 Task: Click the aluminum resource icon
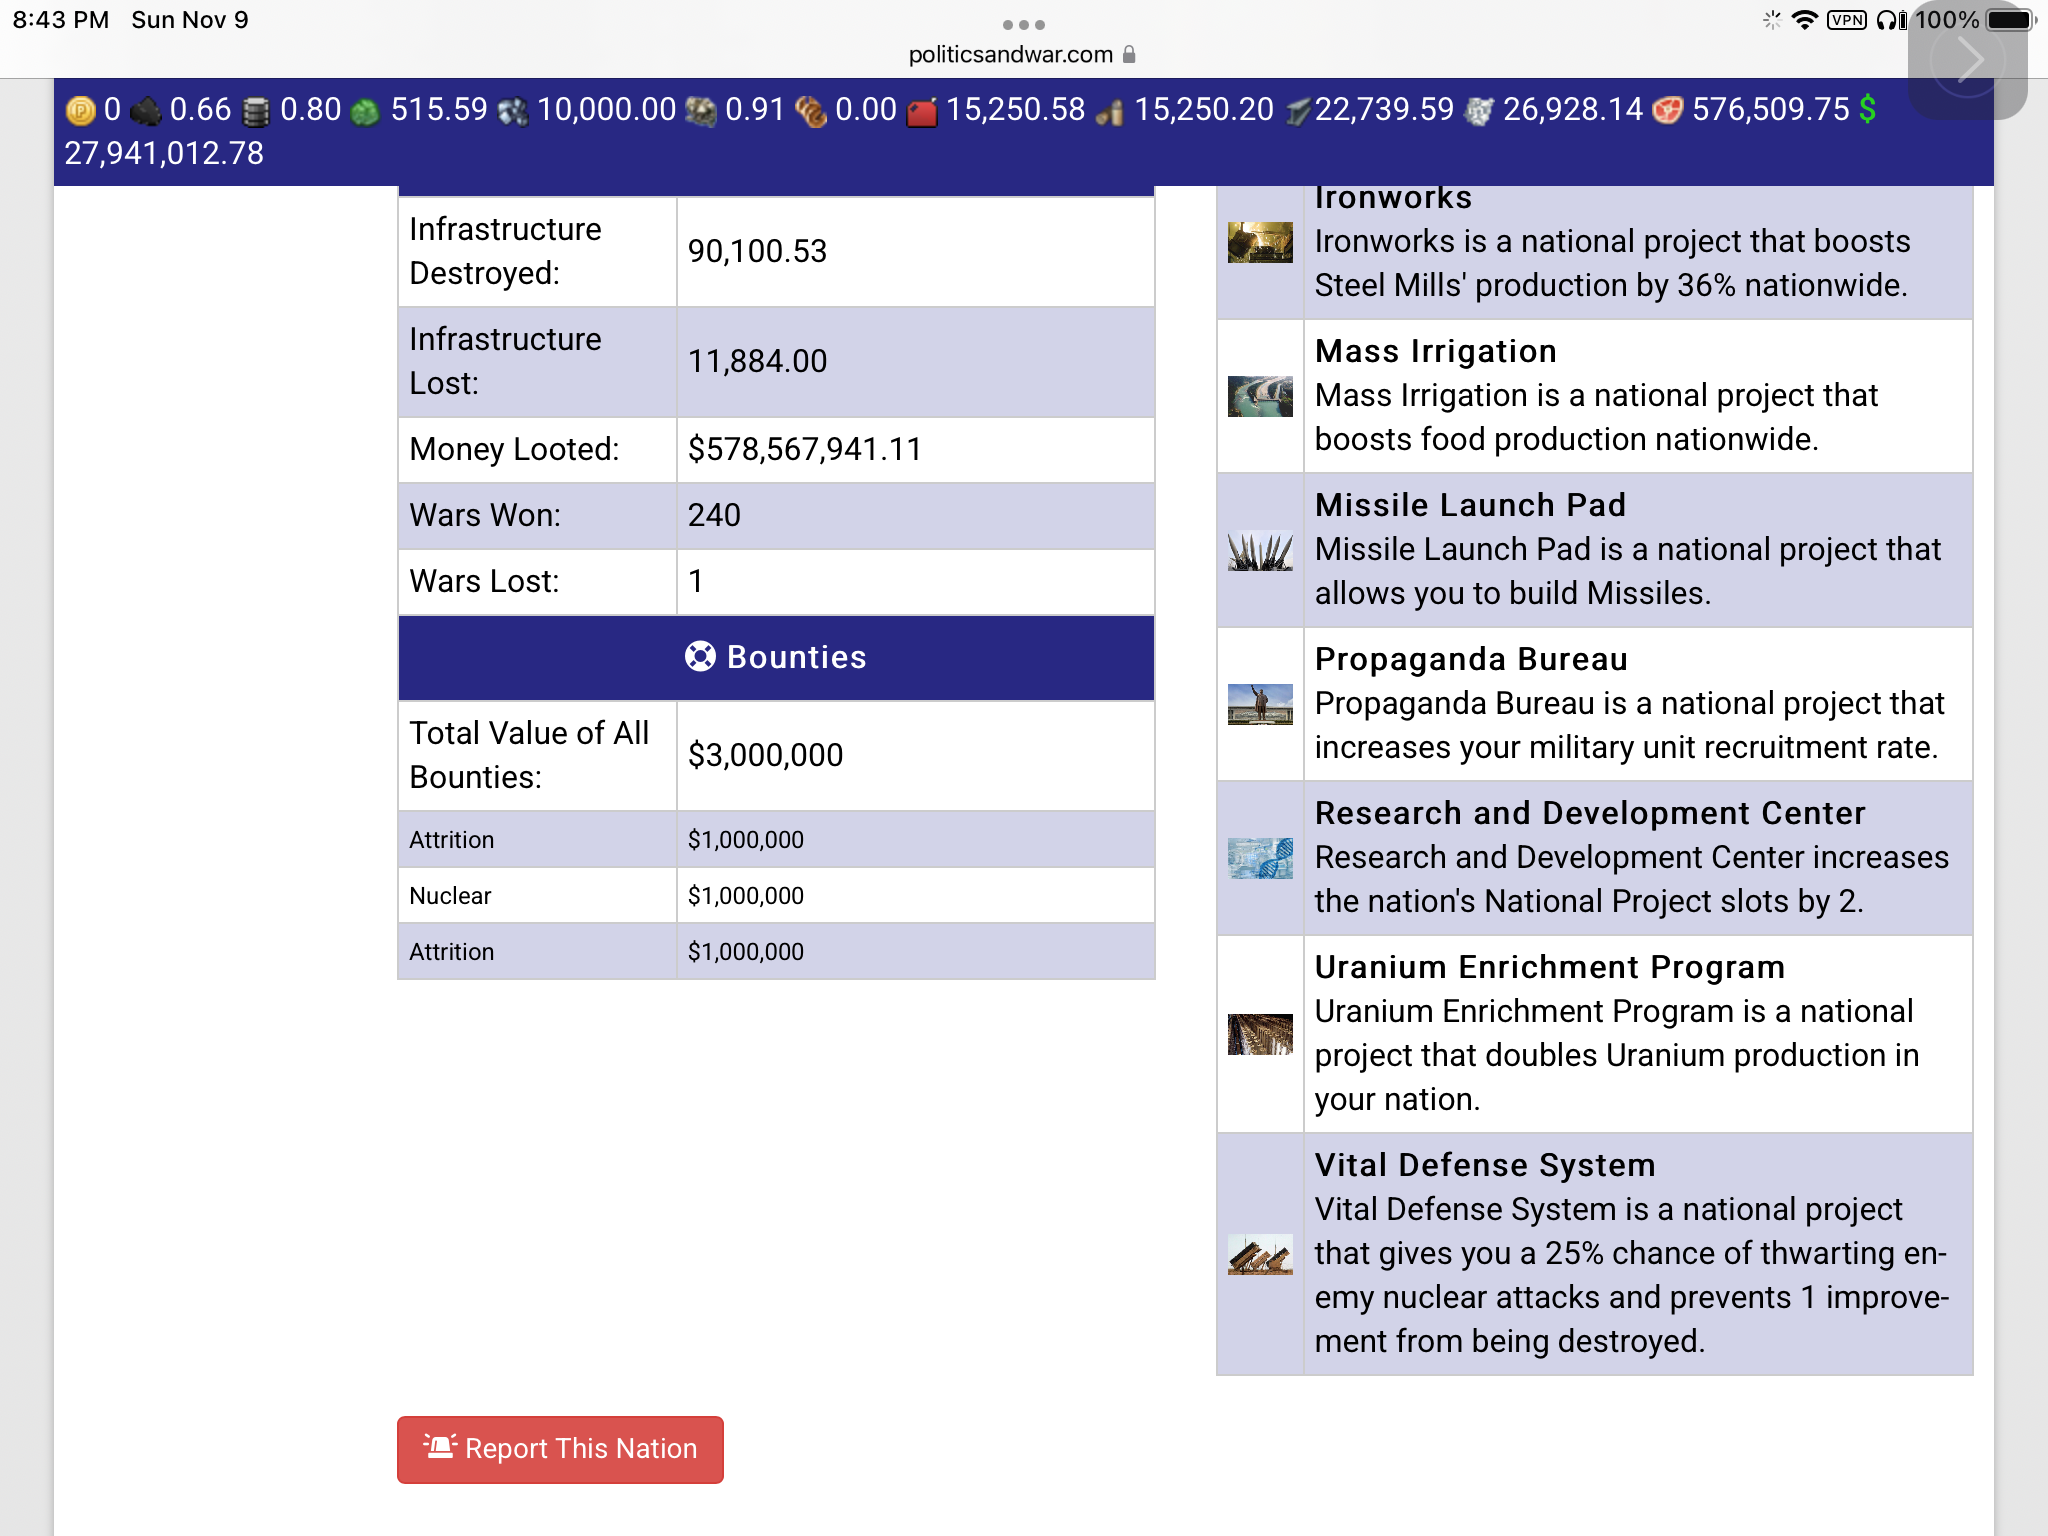click(1478, 111)
